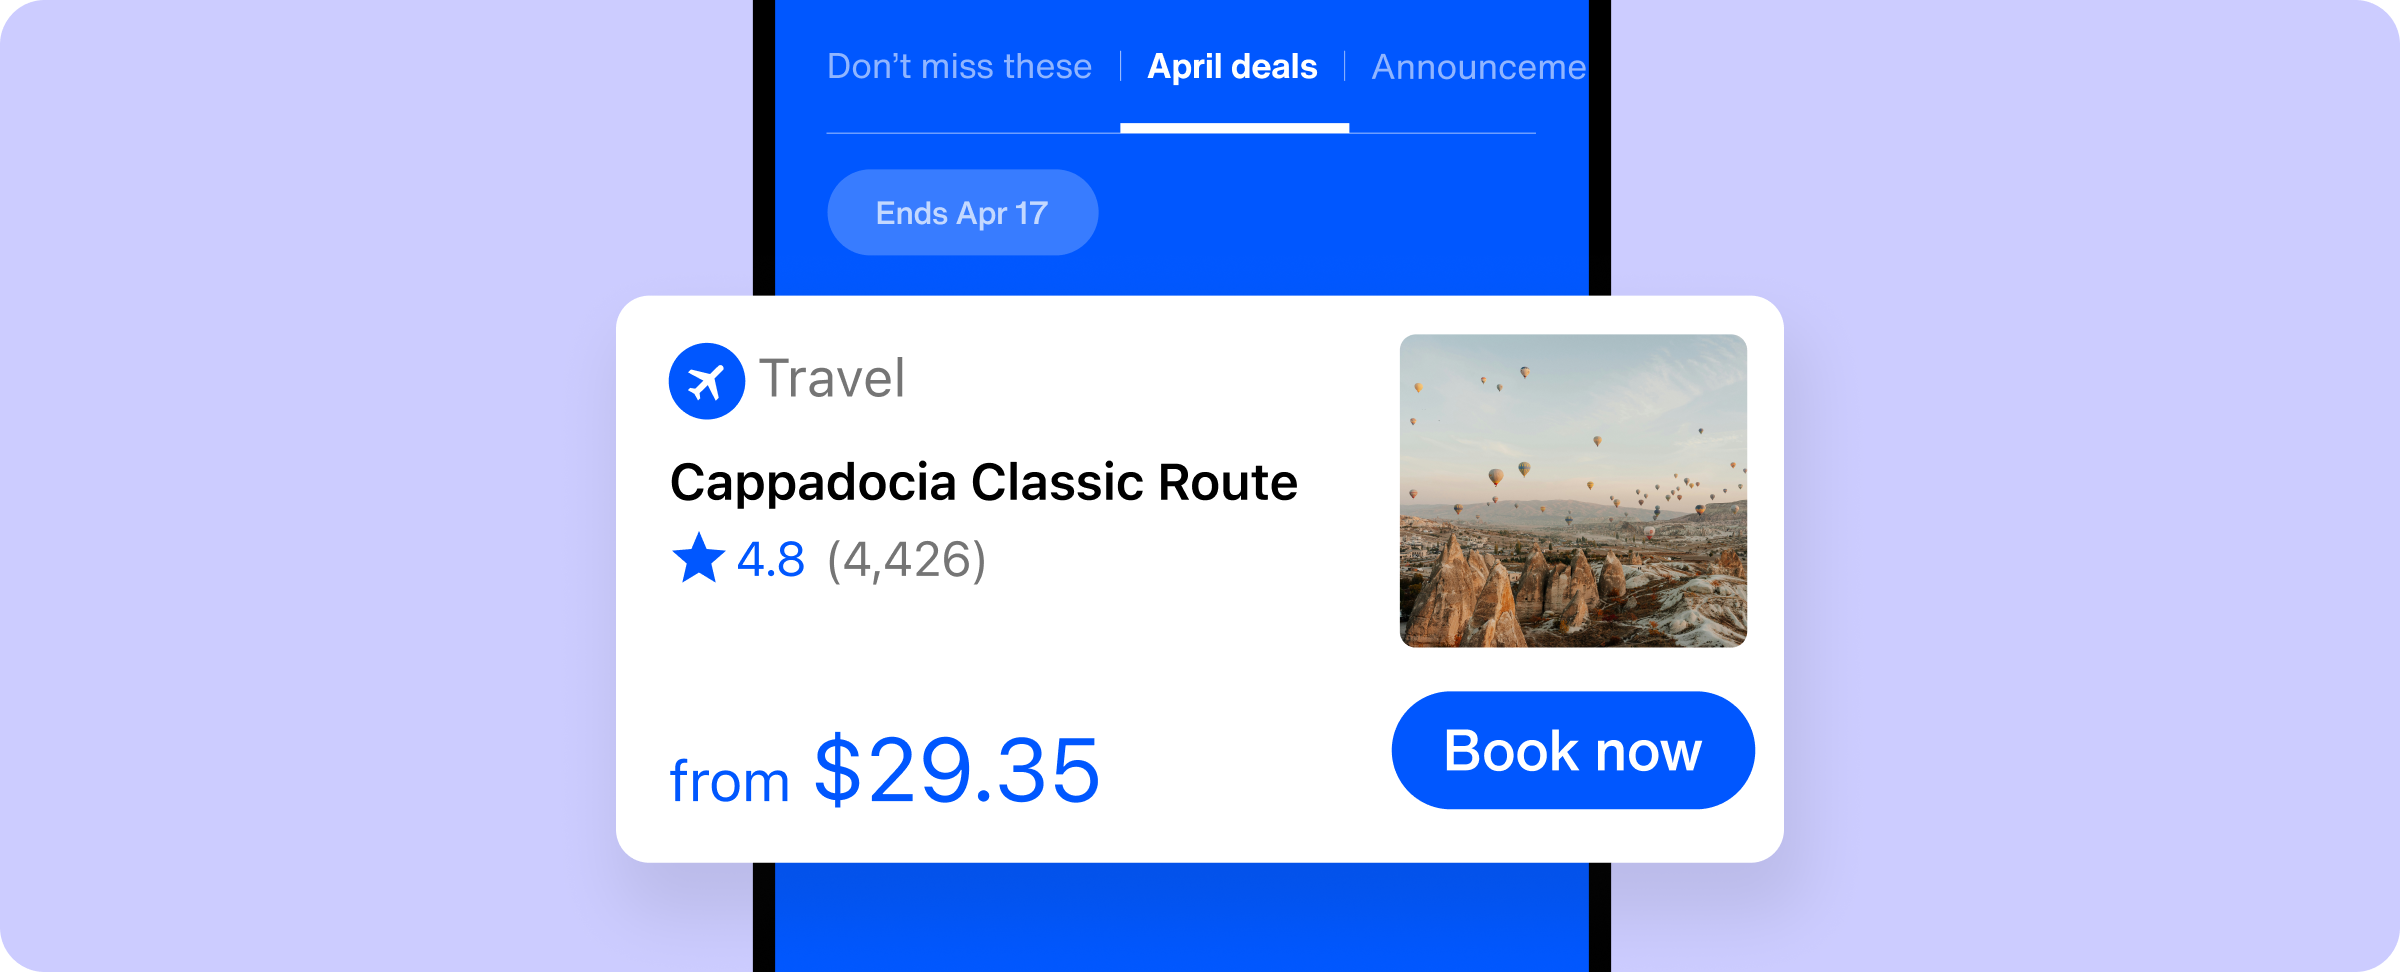
Task: Click the Ends Apr 17 pill
Action: [x=962, y=212]
